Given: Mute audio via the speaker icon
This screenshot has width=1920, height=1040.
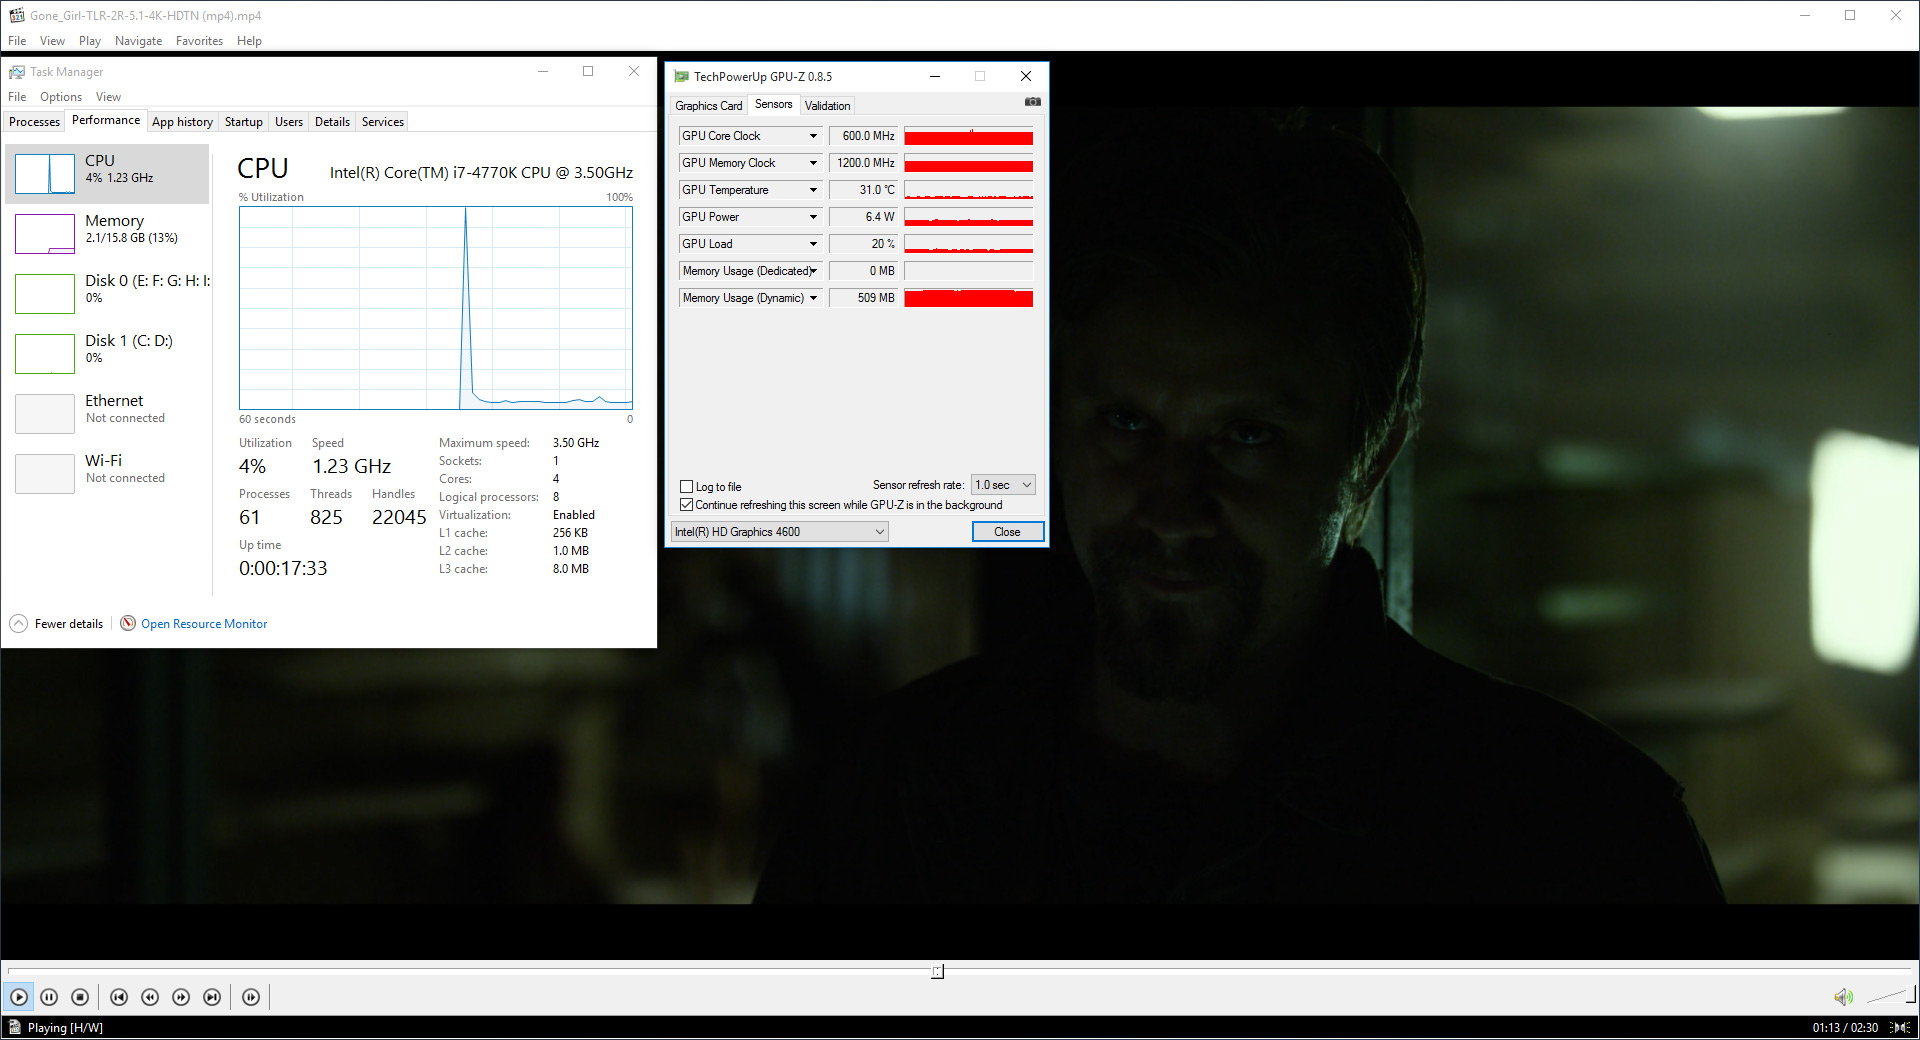Looking at the screenshot, I should (x=1843, y=997).
